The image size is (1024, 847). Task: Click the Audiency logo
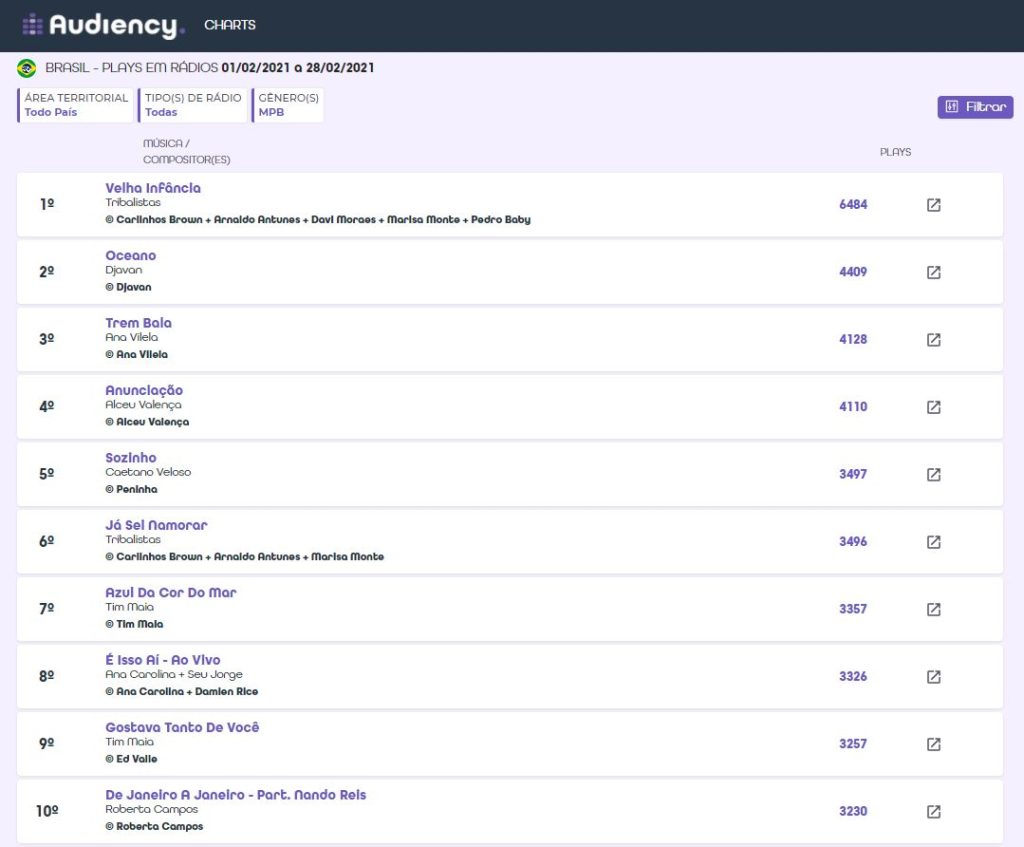point(103,25)
